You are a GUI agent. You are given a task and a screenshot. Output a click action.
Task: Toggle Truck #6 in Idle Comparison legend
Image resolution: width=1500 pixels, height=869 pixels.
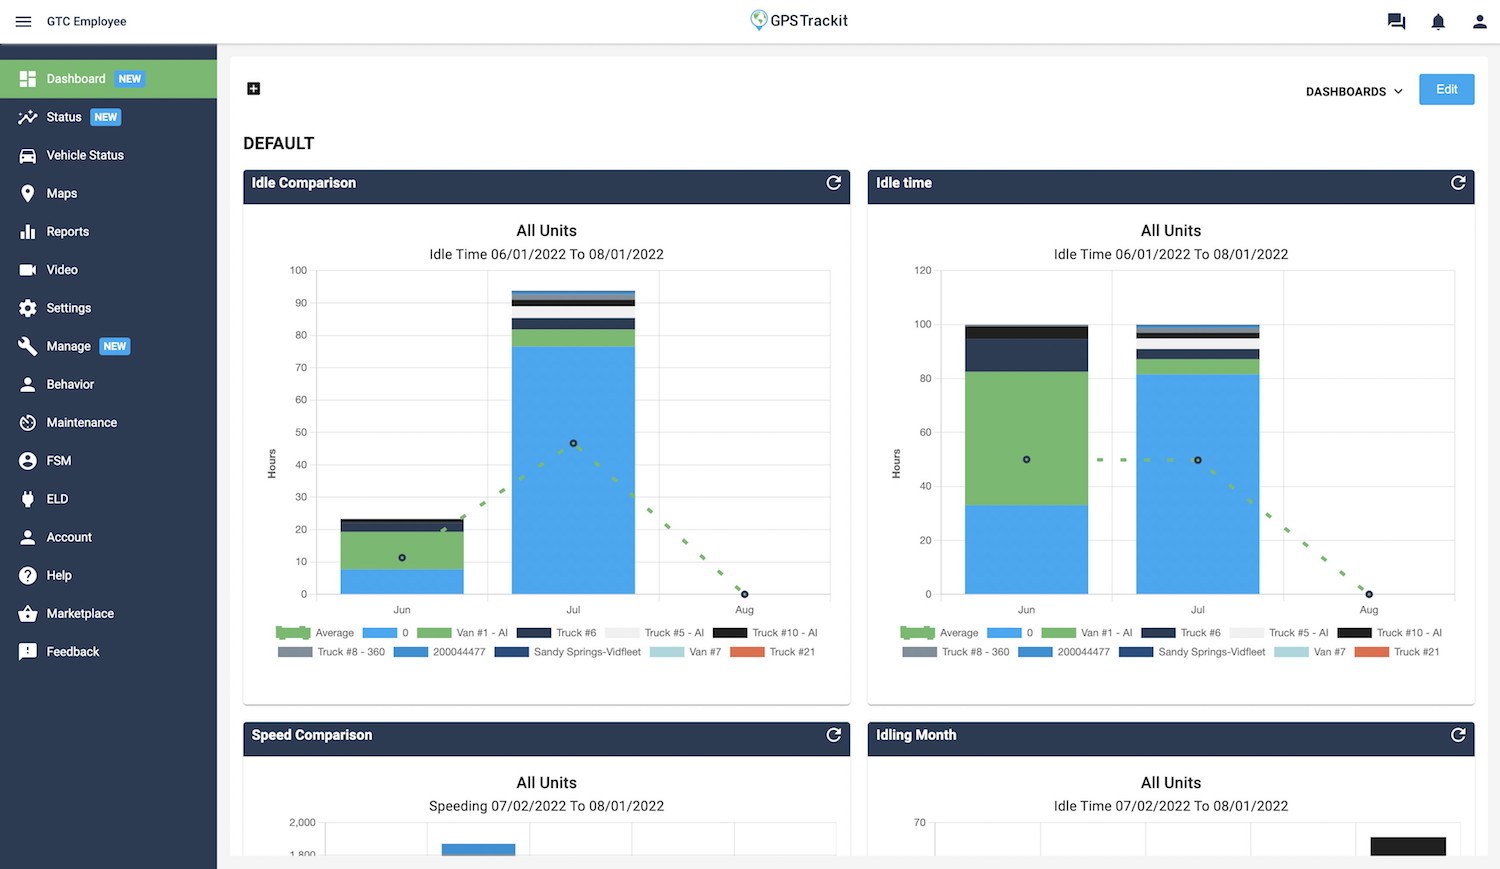557,633
